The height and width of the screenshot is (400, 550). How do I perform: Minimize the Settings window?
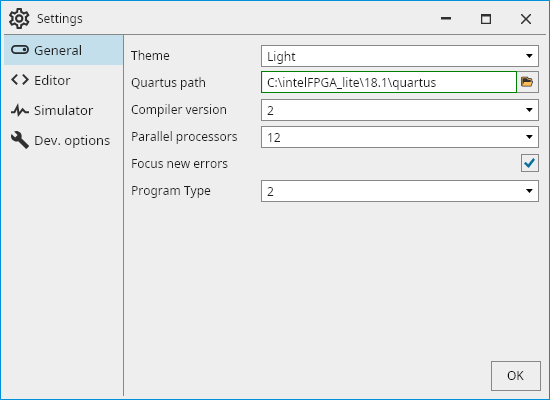pos(446,19)
